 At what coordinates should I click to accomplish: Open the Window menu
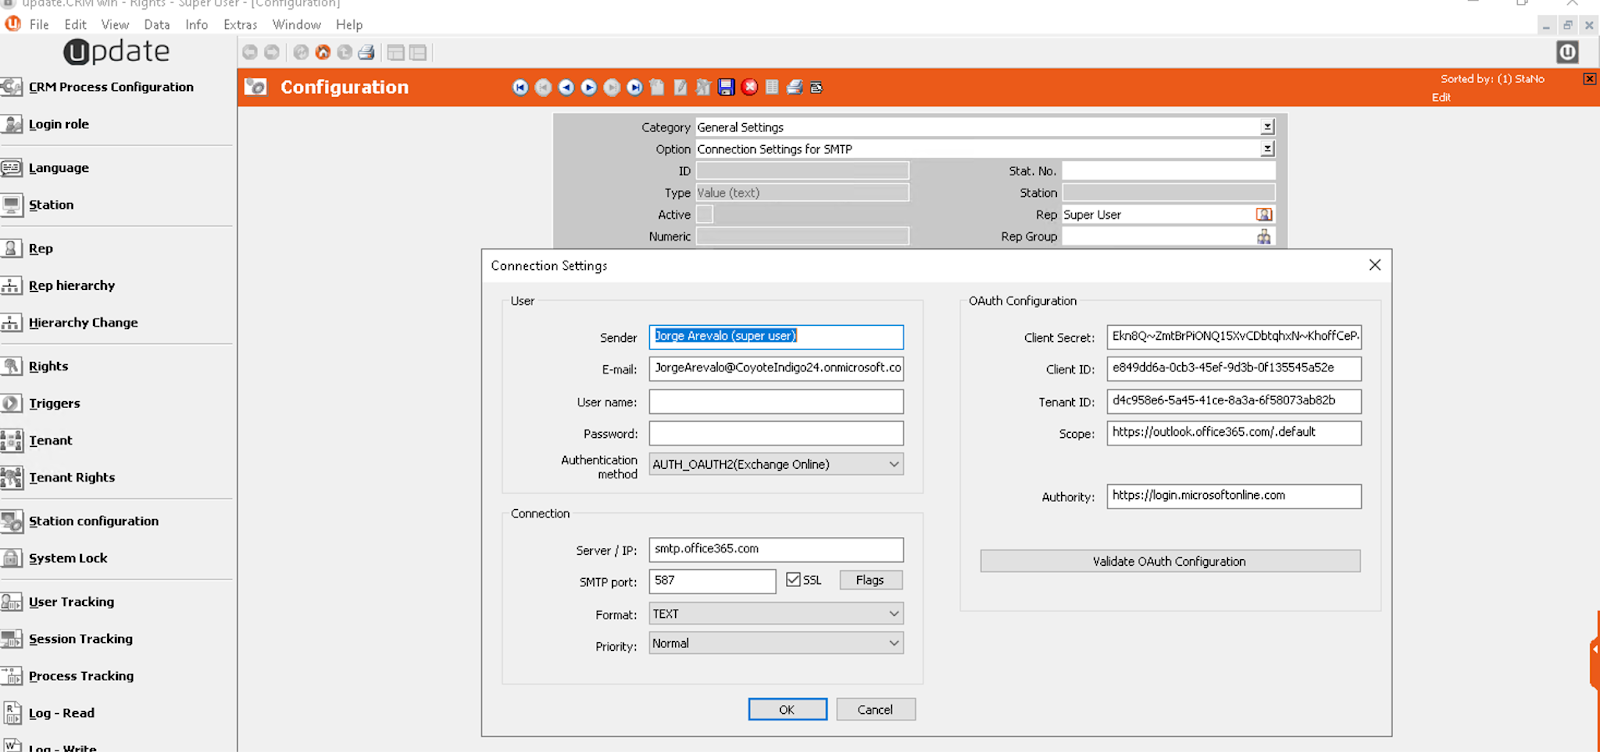297,24
